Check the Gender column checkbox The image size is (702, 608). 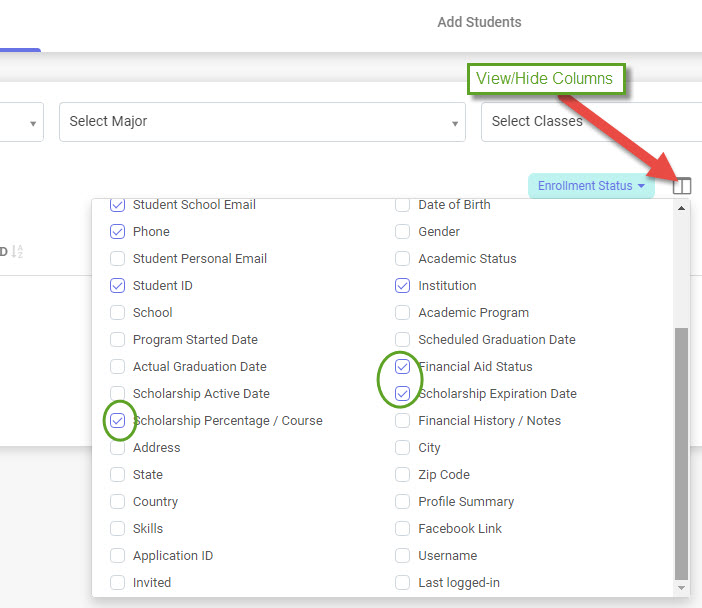(x=403, y=232)
